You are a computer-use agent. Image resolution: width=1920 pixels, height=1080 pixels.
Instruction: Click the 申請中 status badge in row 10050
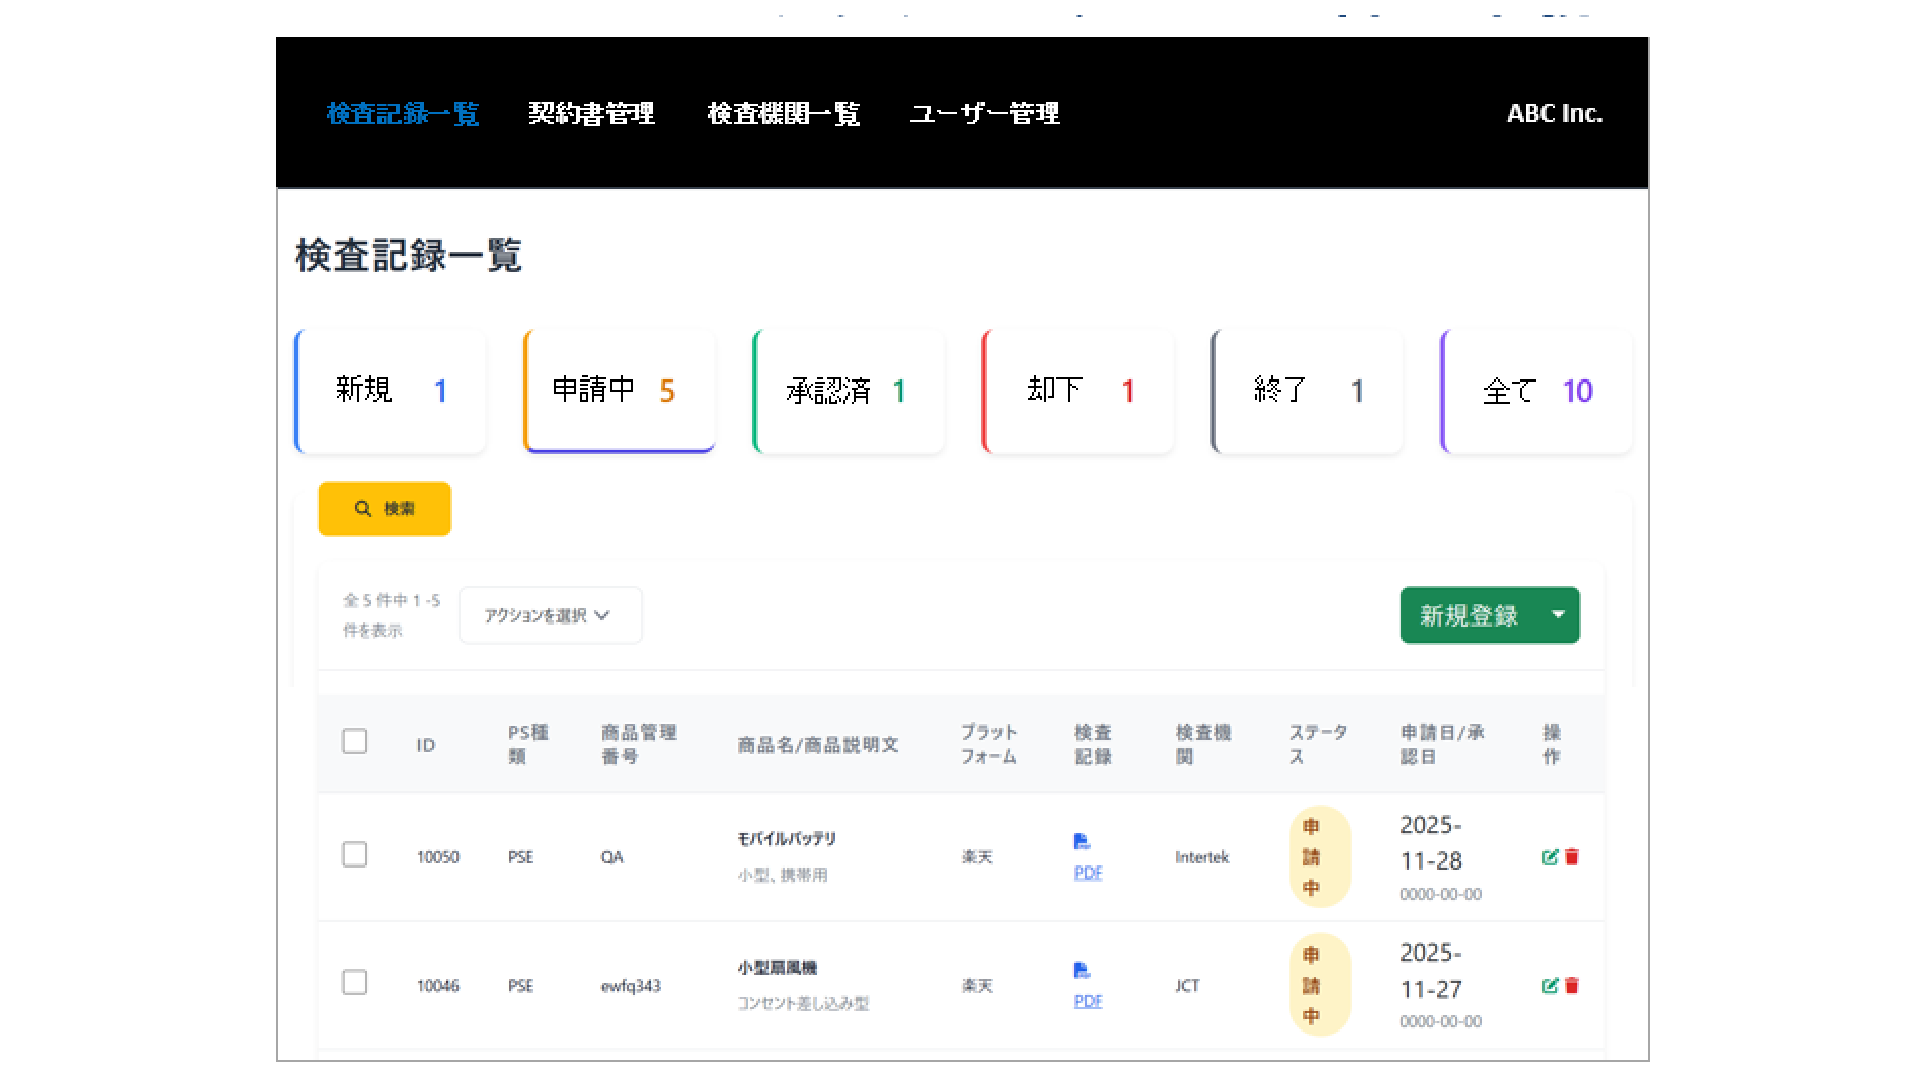pos(1319,857)
